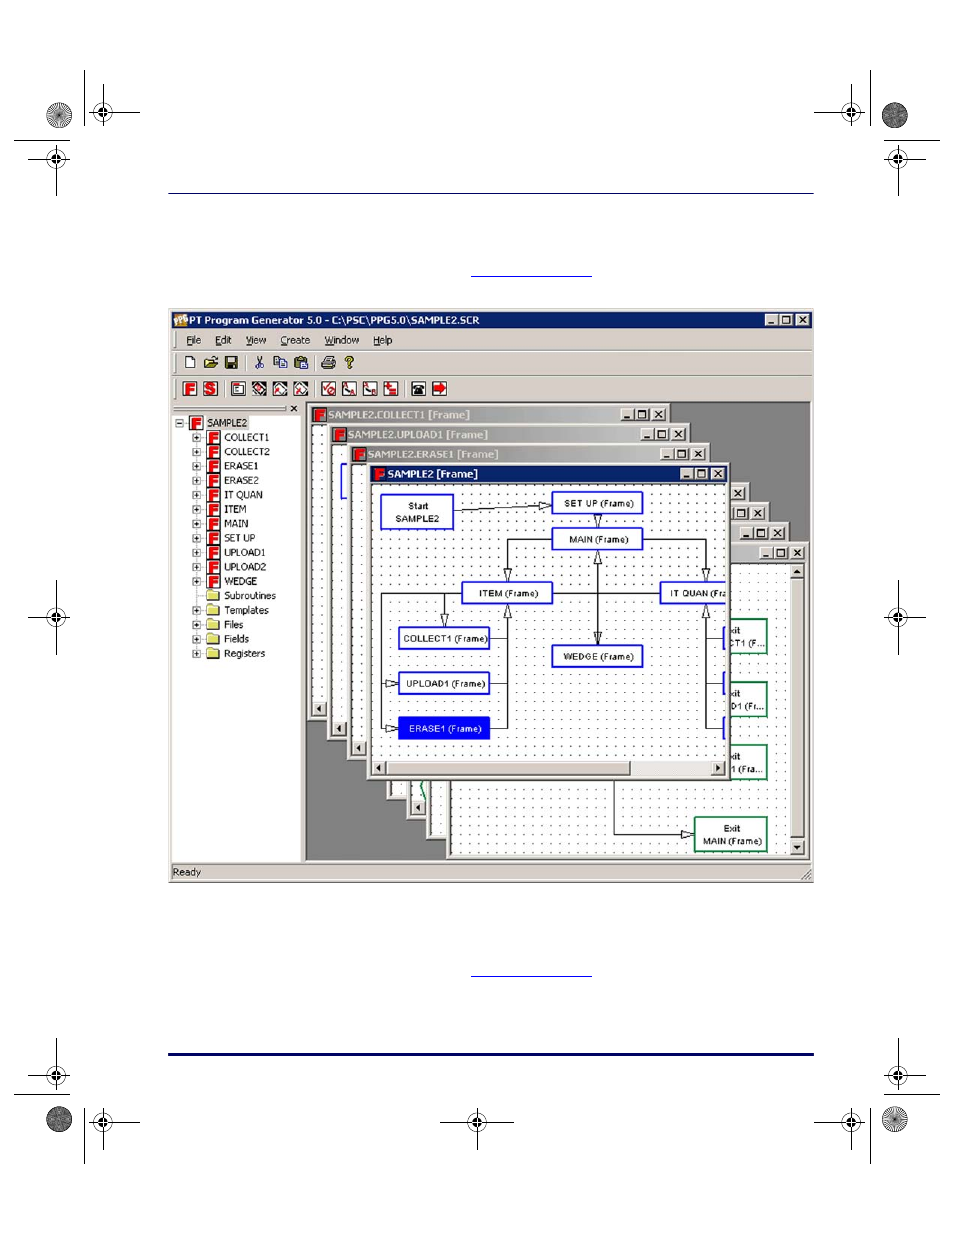Open the Window menu
The height and width of the screenshot is (1235, 954).
click(x=341, y=341)
